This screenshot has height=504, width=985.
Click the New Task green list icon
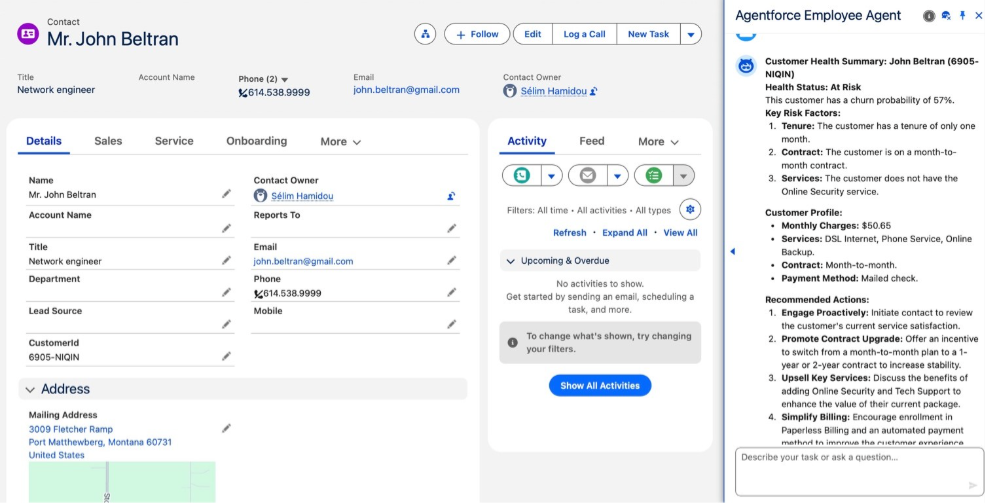tap(653, 176)
